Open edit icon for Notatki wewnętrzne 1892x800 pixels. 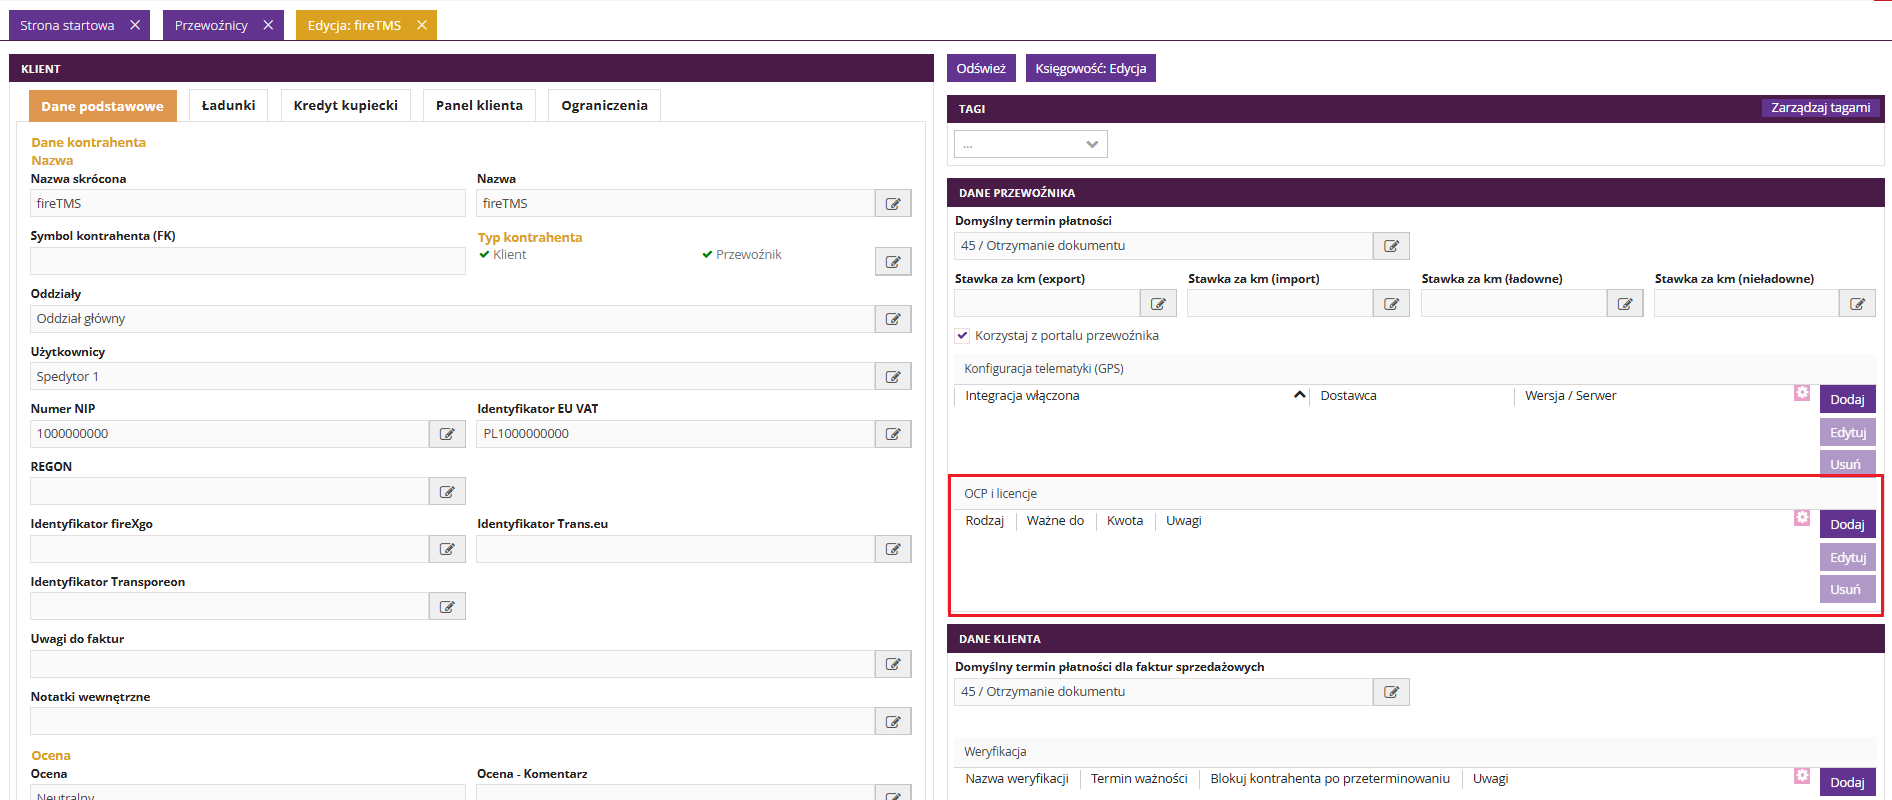click(x=893, y=721)
